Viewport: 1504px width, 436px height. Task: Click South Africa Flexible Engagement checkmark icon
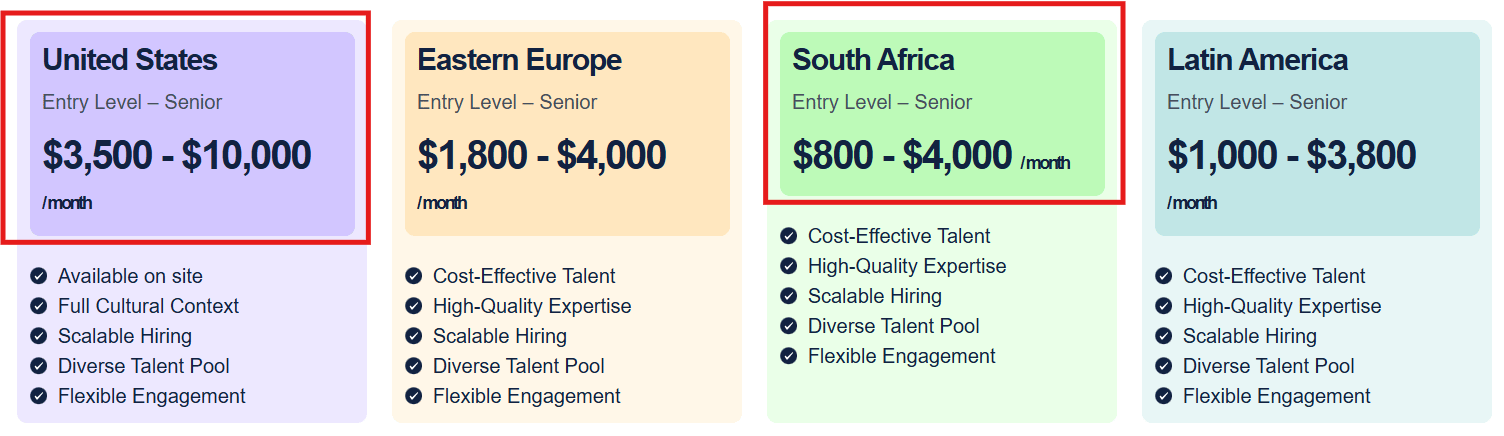coord(788,356)
